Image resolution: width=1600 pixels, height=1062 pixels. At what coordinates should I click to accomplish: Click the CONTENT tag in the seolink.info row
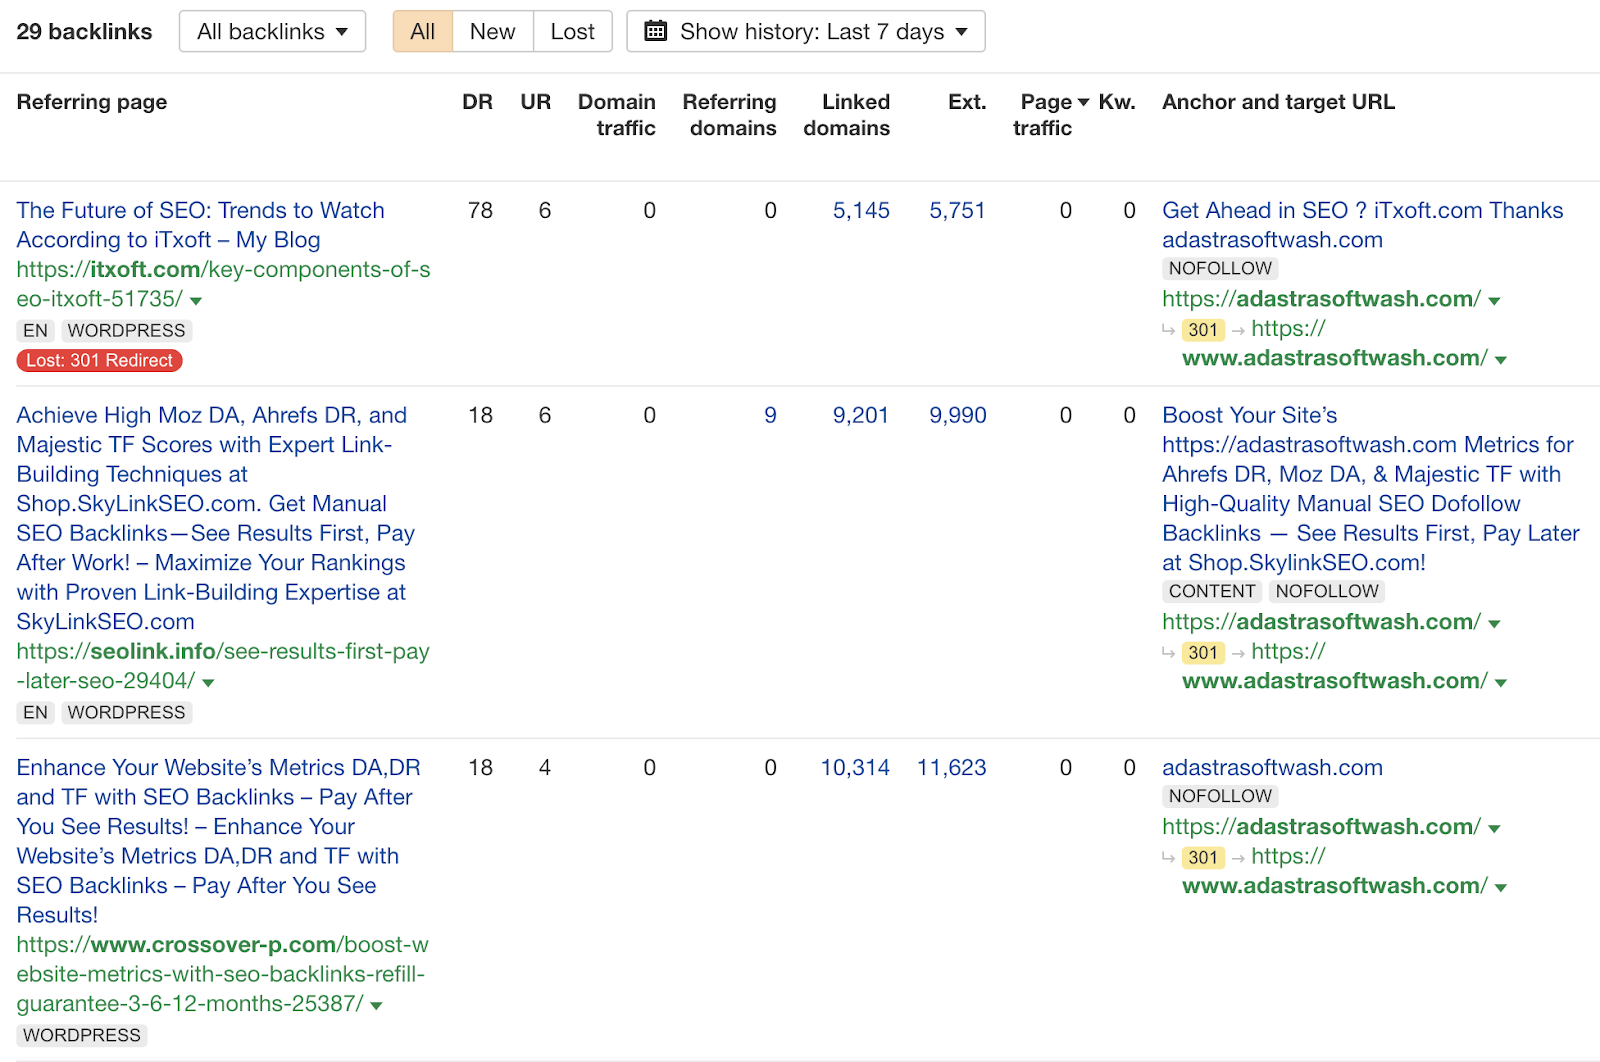pyautogui.click(x=1212, y=591)
